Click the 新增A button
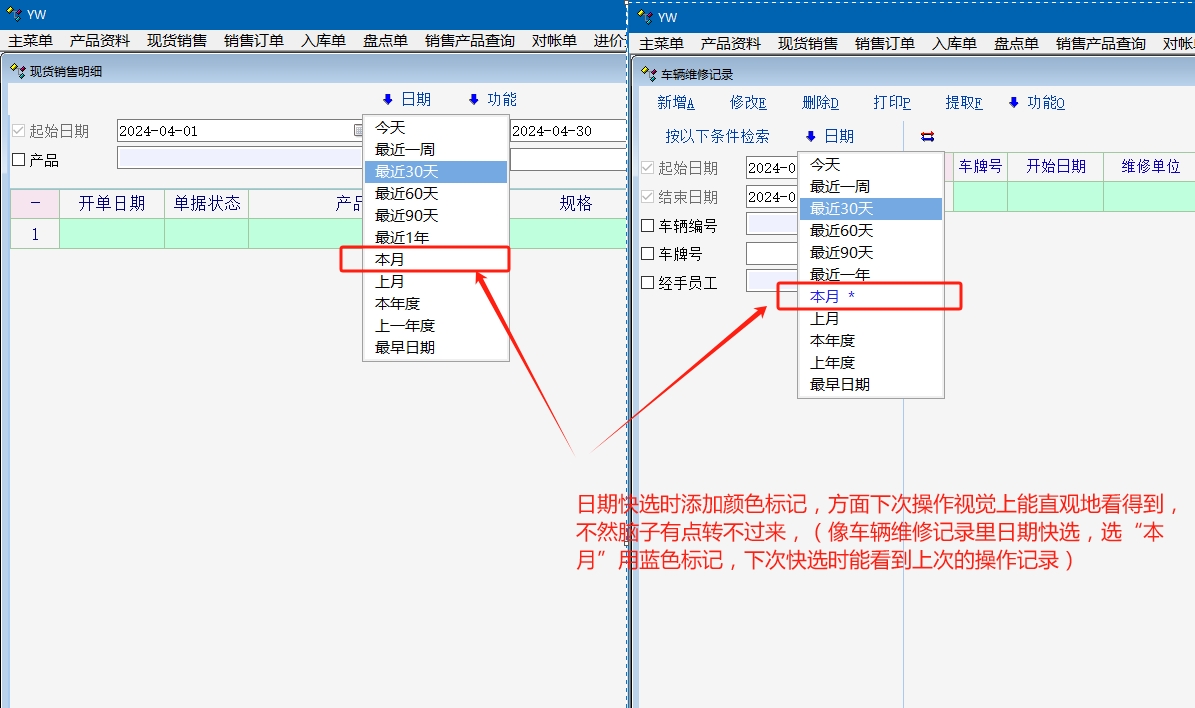This screenshot has width=1195, height=708. coord(675,103)
